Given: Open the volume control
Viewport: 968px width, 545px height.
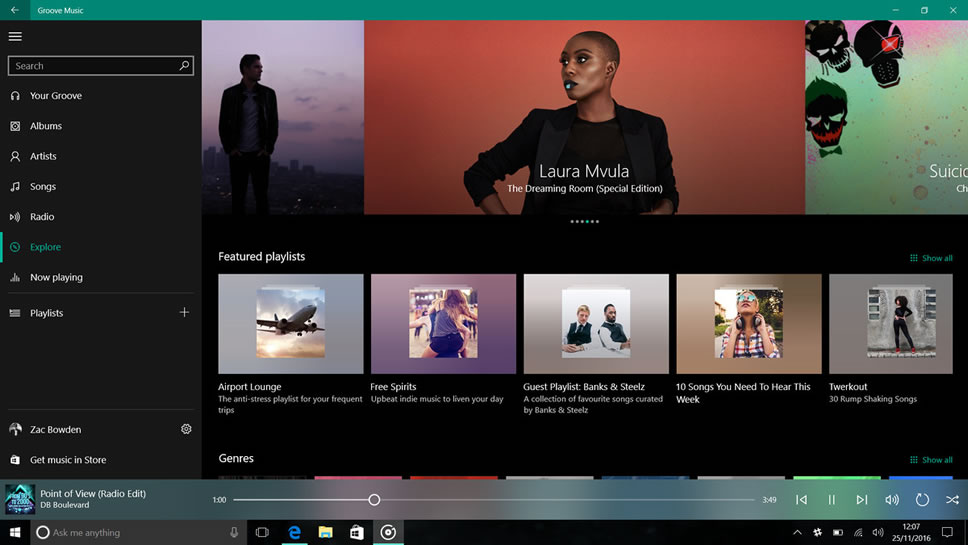Looking at the screenshot, I should point(891,500).
